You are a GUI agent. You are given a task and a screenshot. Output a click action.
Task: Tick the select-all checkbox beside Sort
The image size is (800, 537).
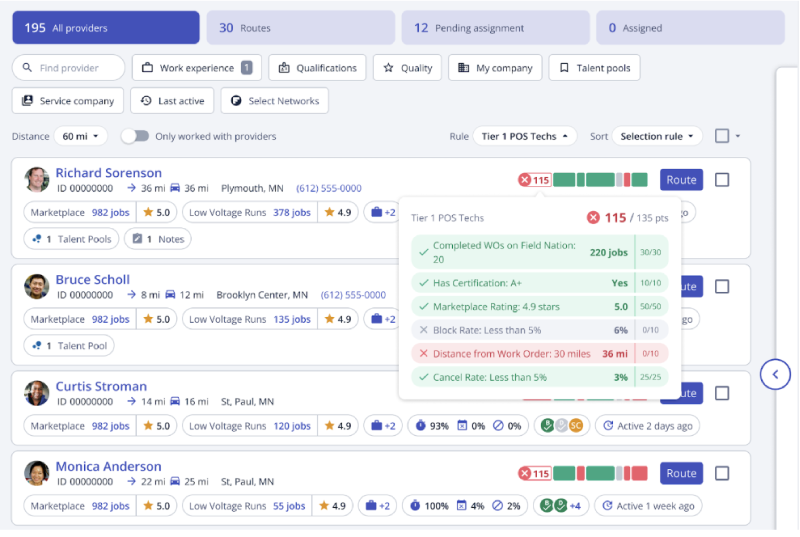tap(722, 136)
